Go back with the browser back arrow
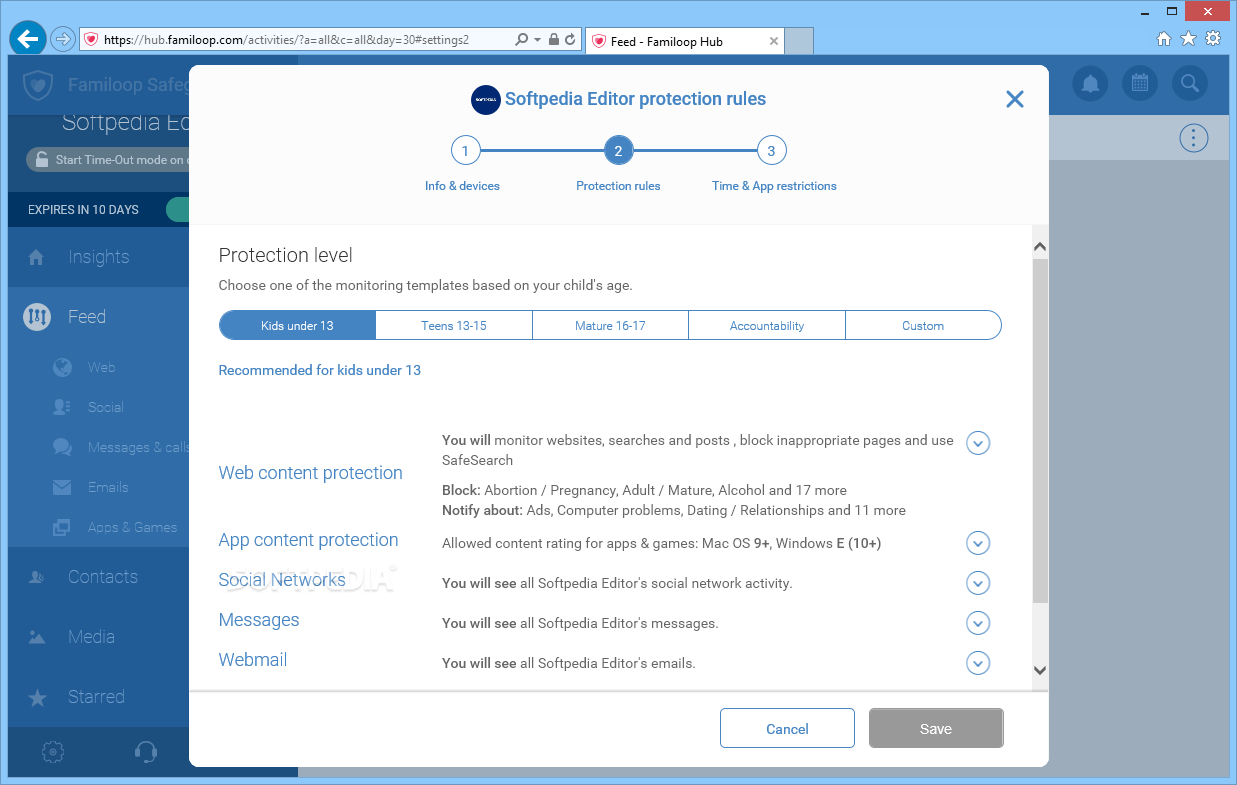Viewport: 1237px width, 785px height. 28,39
